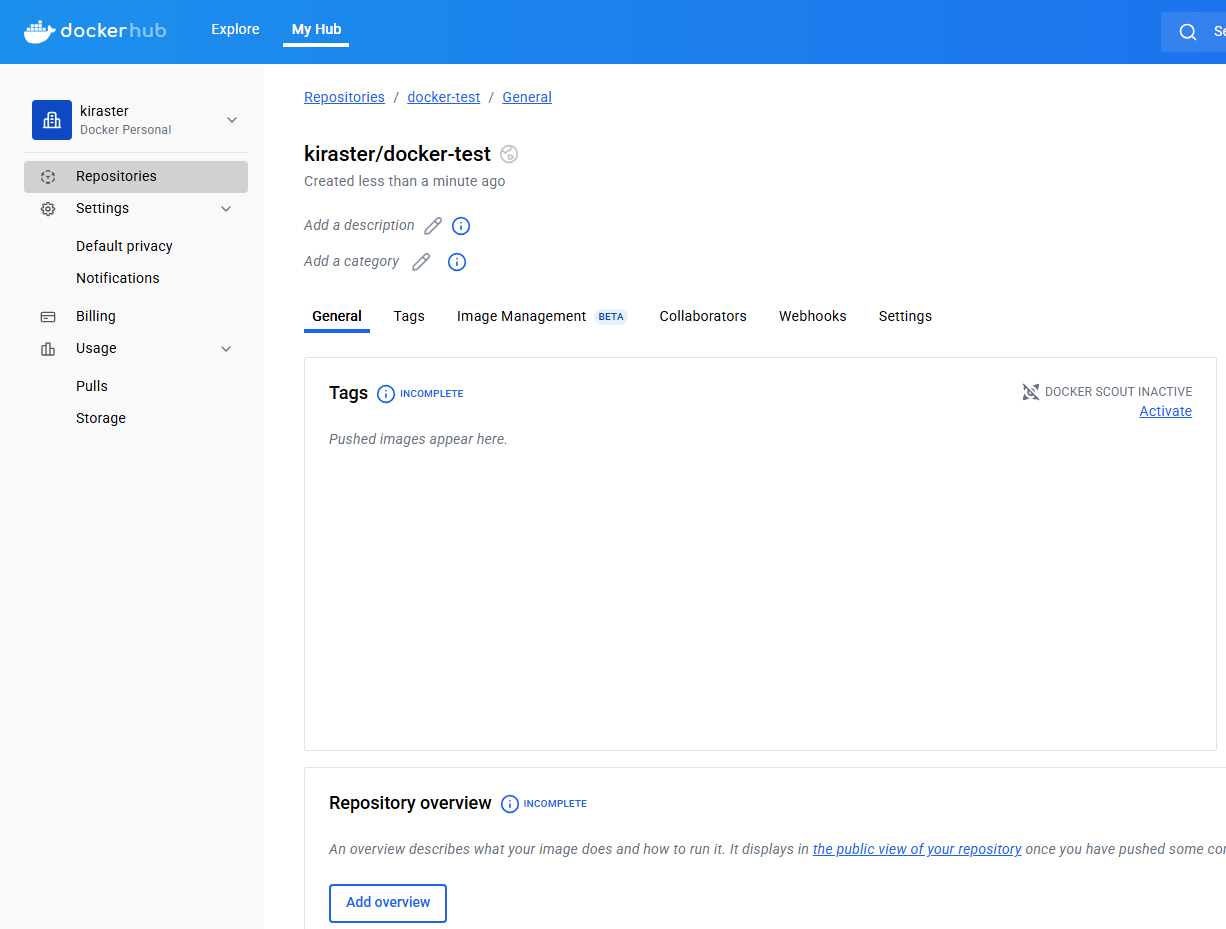Click the pencil icon to edit description
The width and height of the screenshot is (1226, 929).
point(433,226)
